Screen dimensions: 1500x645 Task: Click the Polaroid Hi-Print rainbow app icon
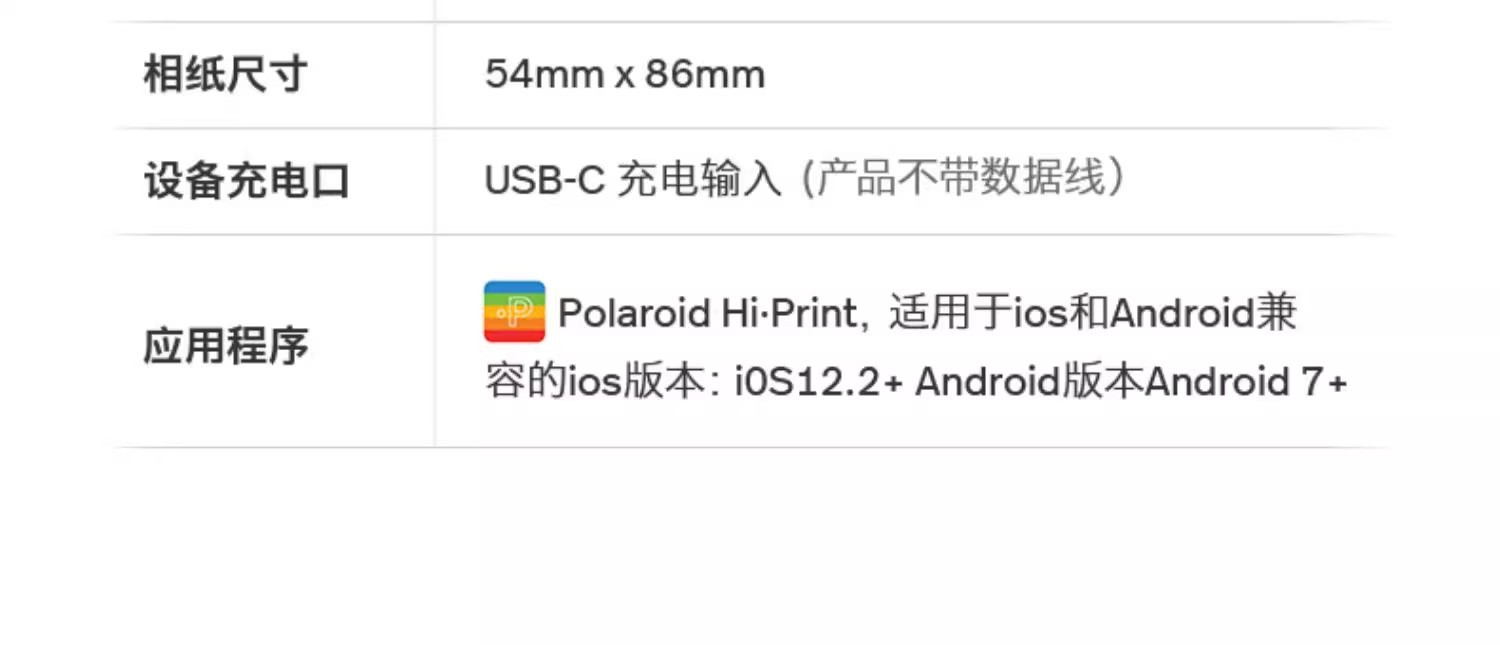click(x=514, y=312)
